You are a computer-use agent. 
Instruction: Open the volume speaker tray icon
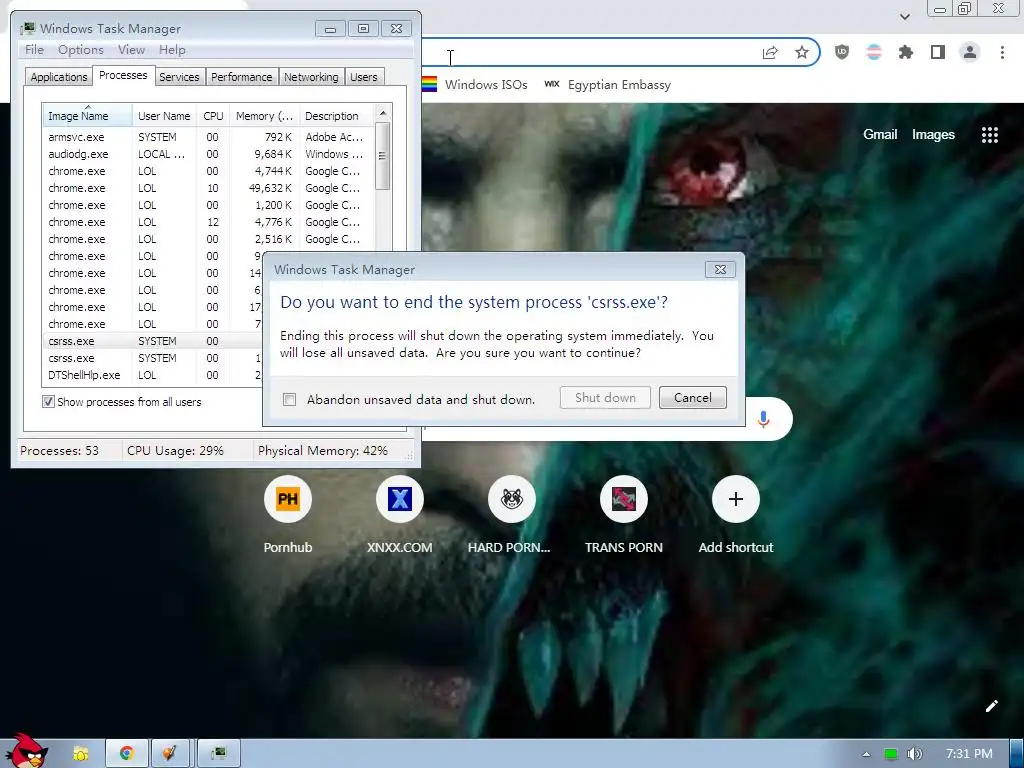coord(915,754)
